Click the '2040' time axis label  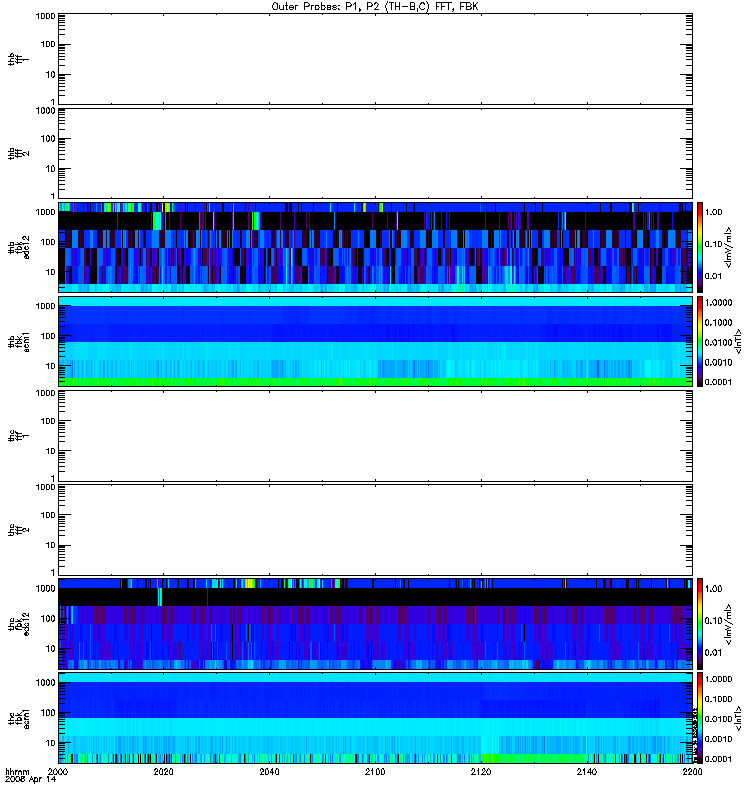click(269, 771)
